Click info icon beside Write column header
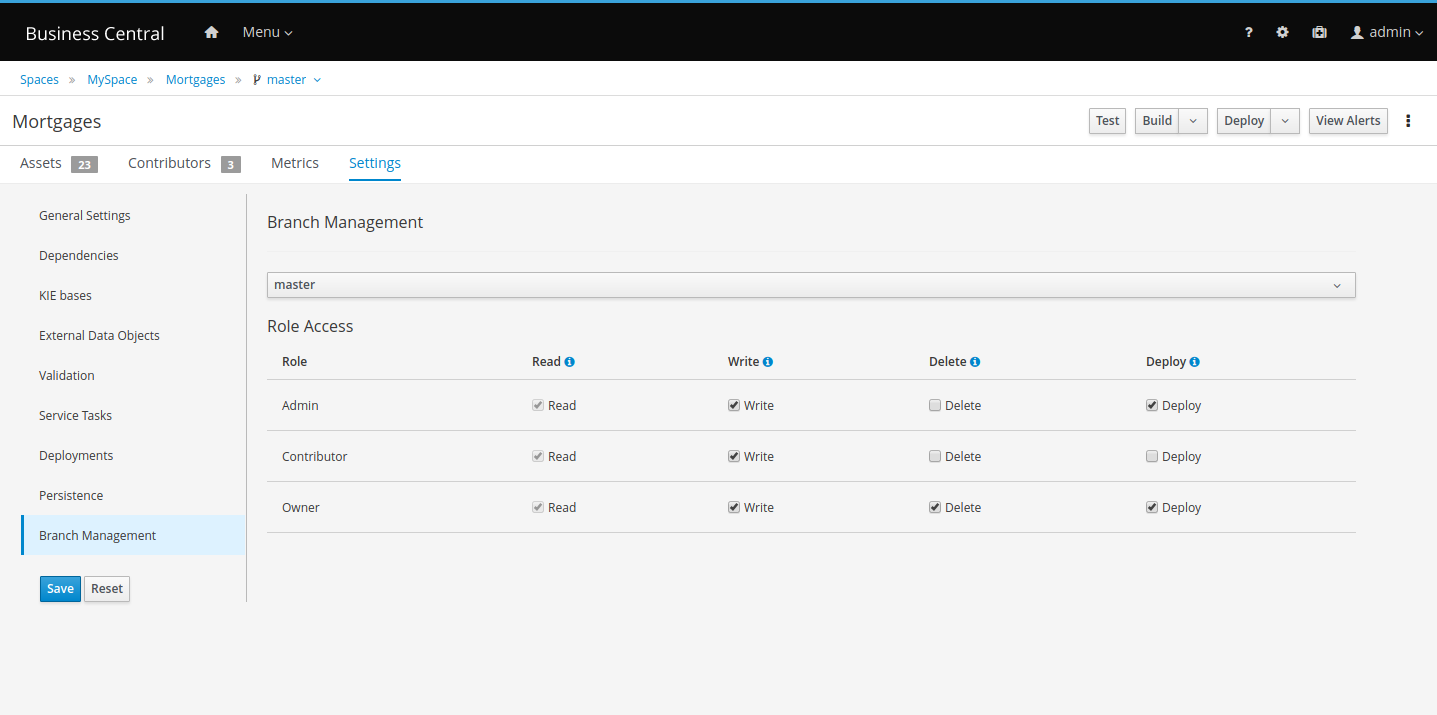 coord(768,362)
